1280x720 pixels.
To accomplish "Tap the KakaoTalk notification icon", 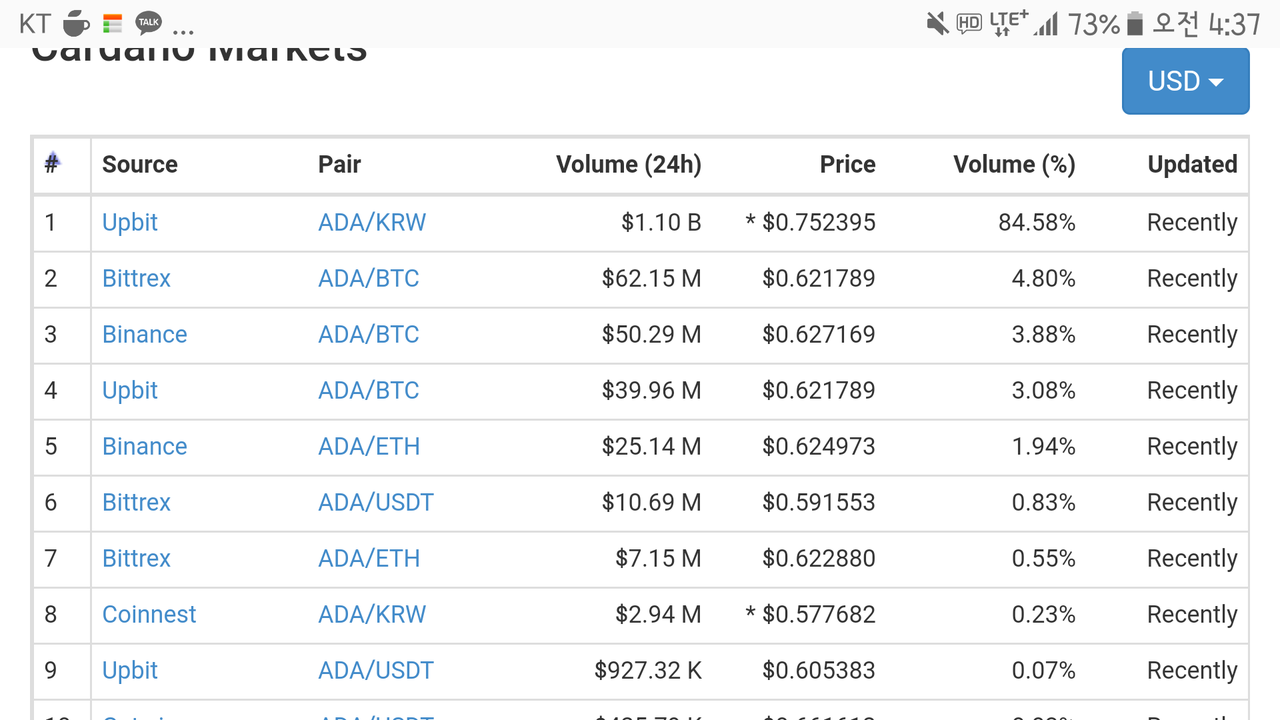I will pyautogui.click(x=149, y=23).
